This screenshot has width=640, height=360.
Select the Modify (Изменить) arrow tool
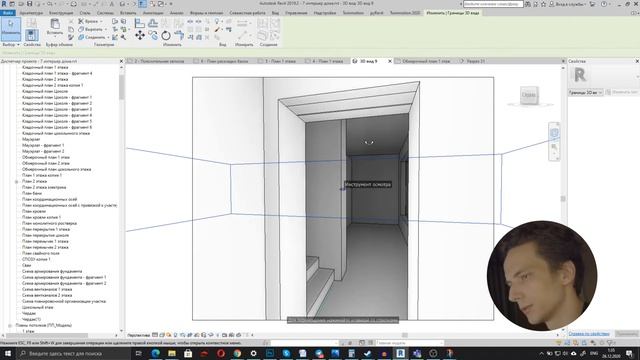point(11,28)
